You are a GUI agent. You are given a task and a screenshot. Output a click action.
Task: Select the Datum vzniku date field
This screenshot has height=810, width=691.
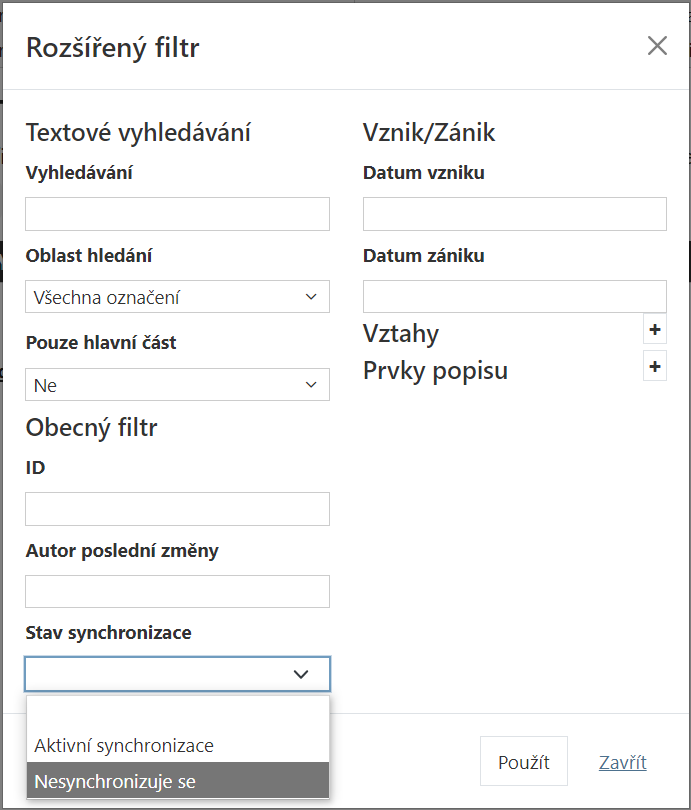tap(514, 214)
